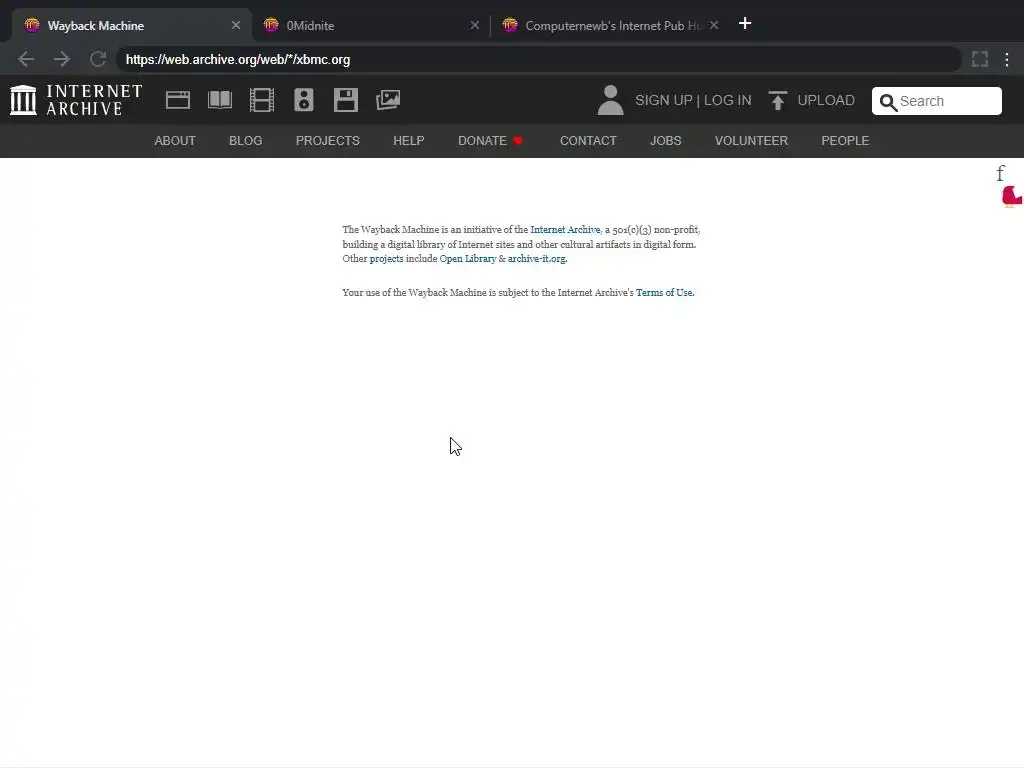This screenshot has height=768, width=1024.
Task: Open the PEOPLE menu item
Action: (845, 140)
